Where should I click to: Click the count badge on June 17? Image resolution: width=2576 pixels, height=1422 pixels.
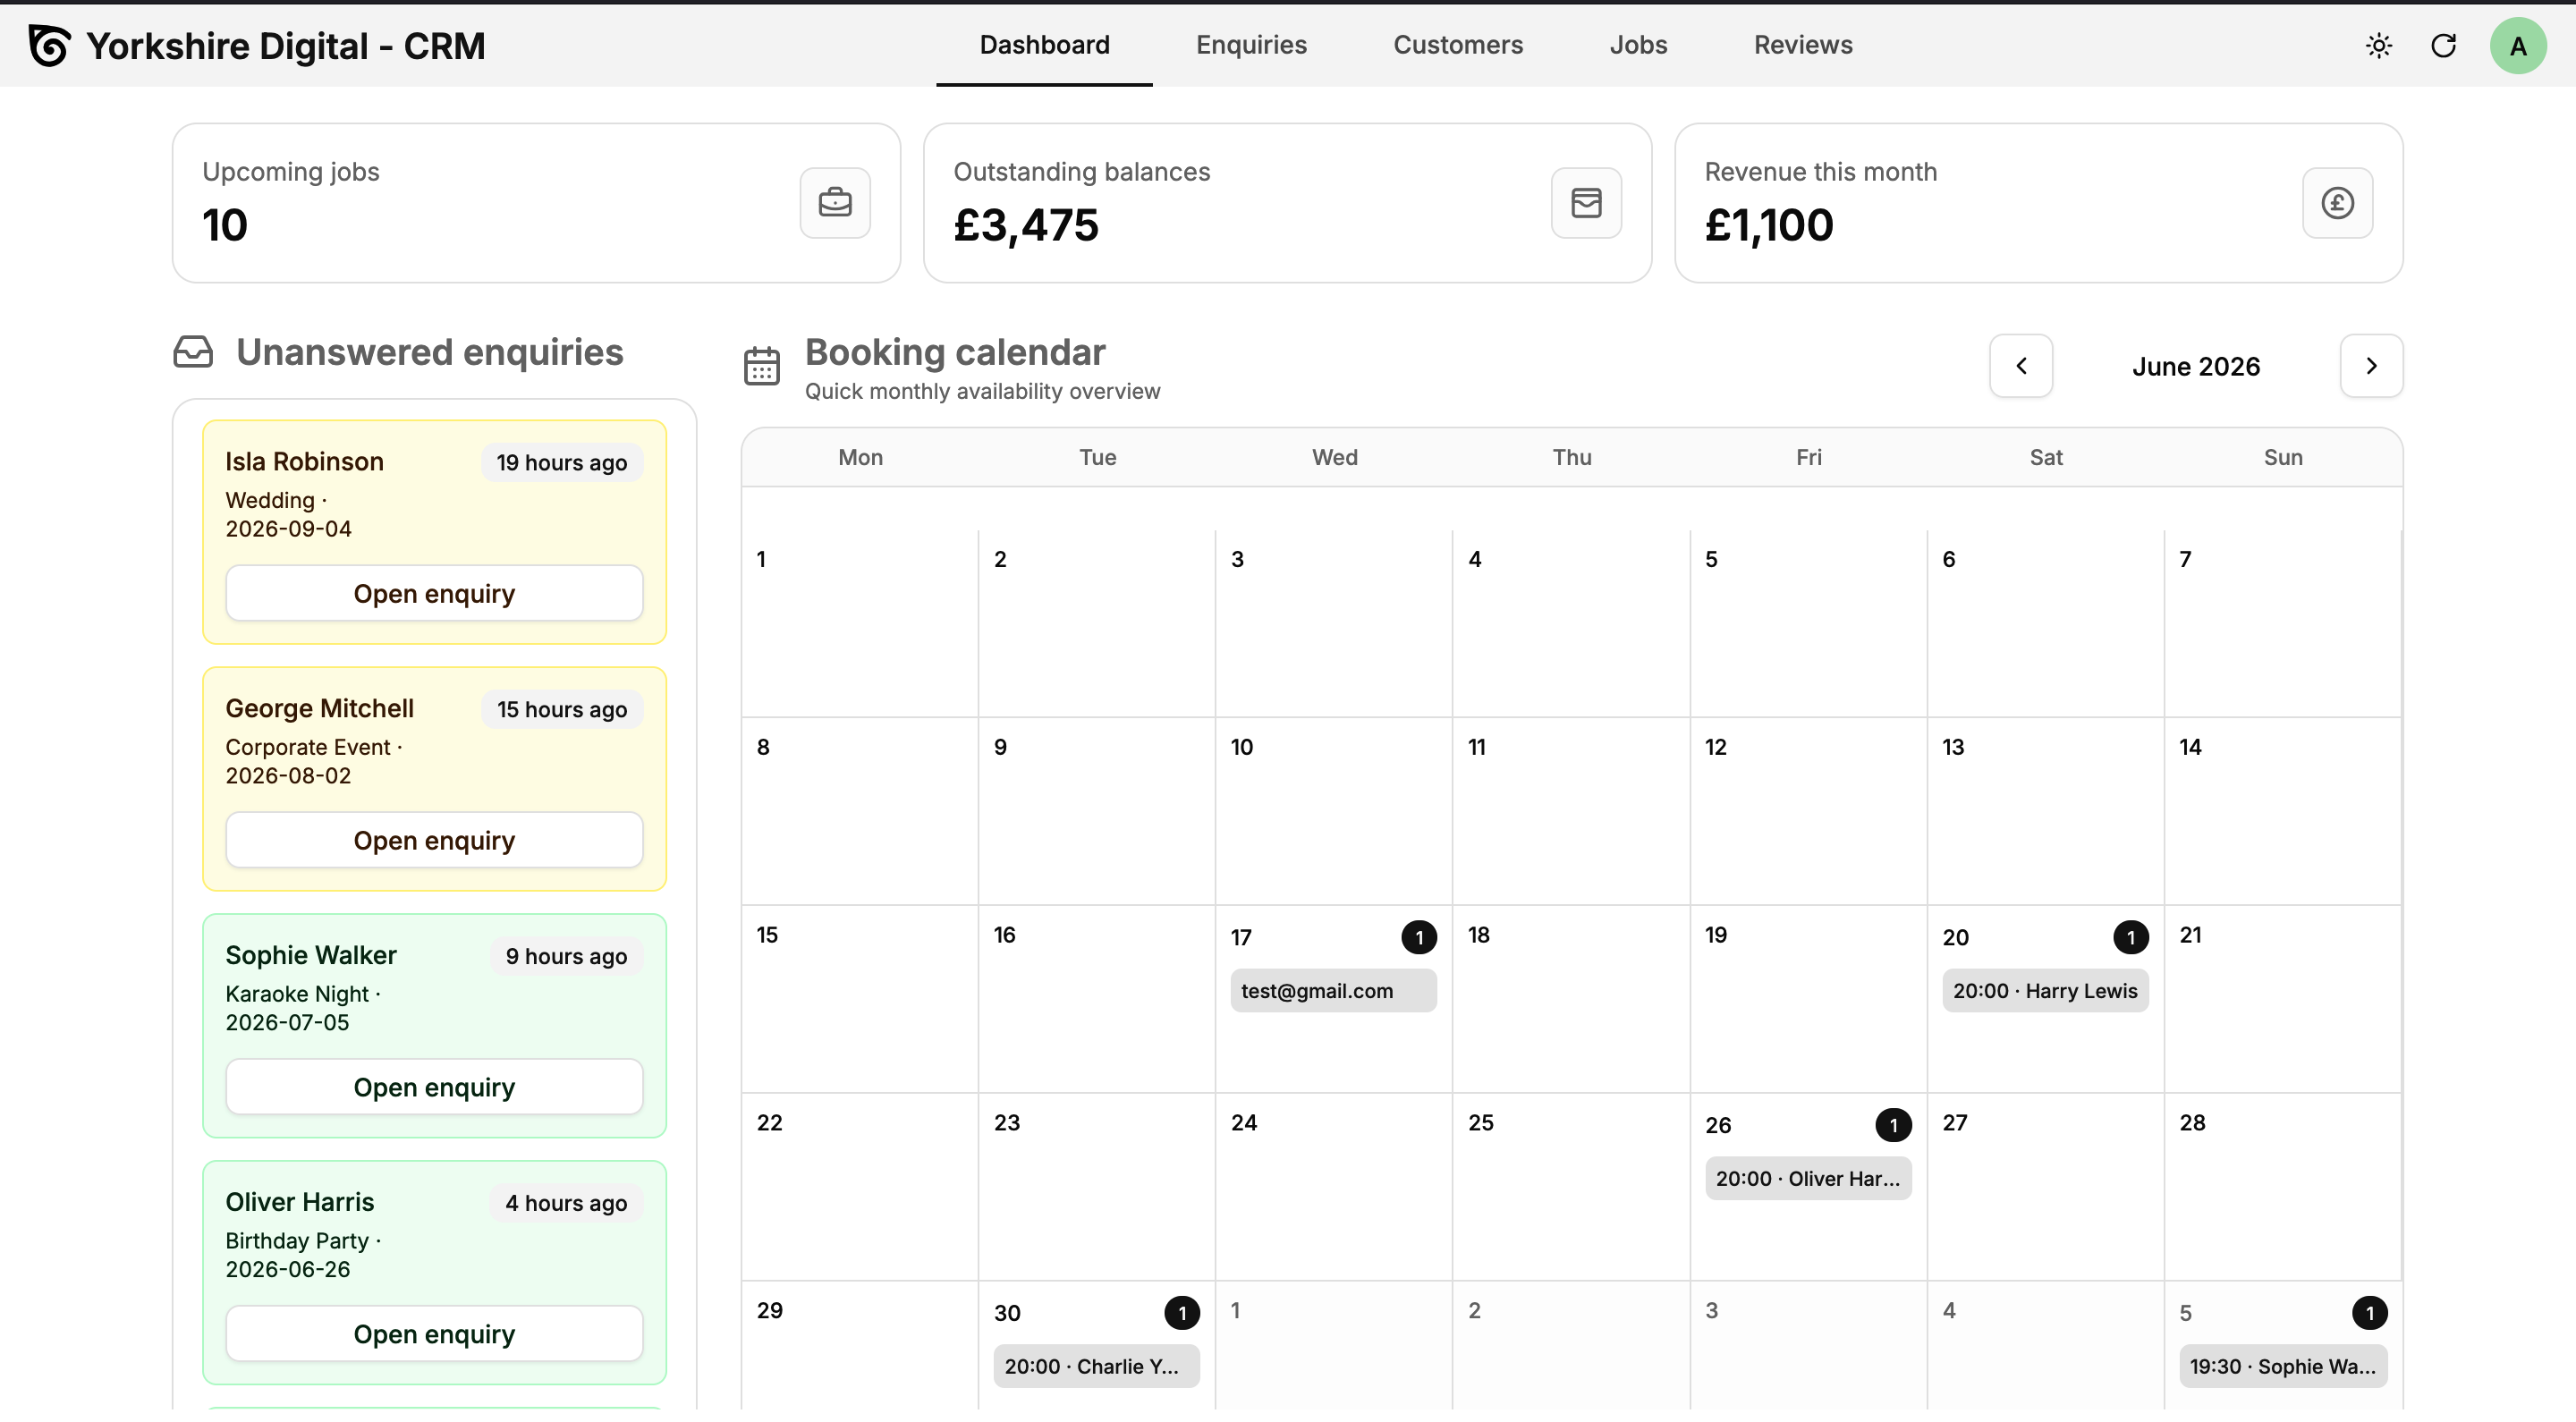click(1419, 938)
